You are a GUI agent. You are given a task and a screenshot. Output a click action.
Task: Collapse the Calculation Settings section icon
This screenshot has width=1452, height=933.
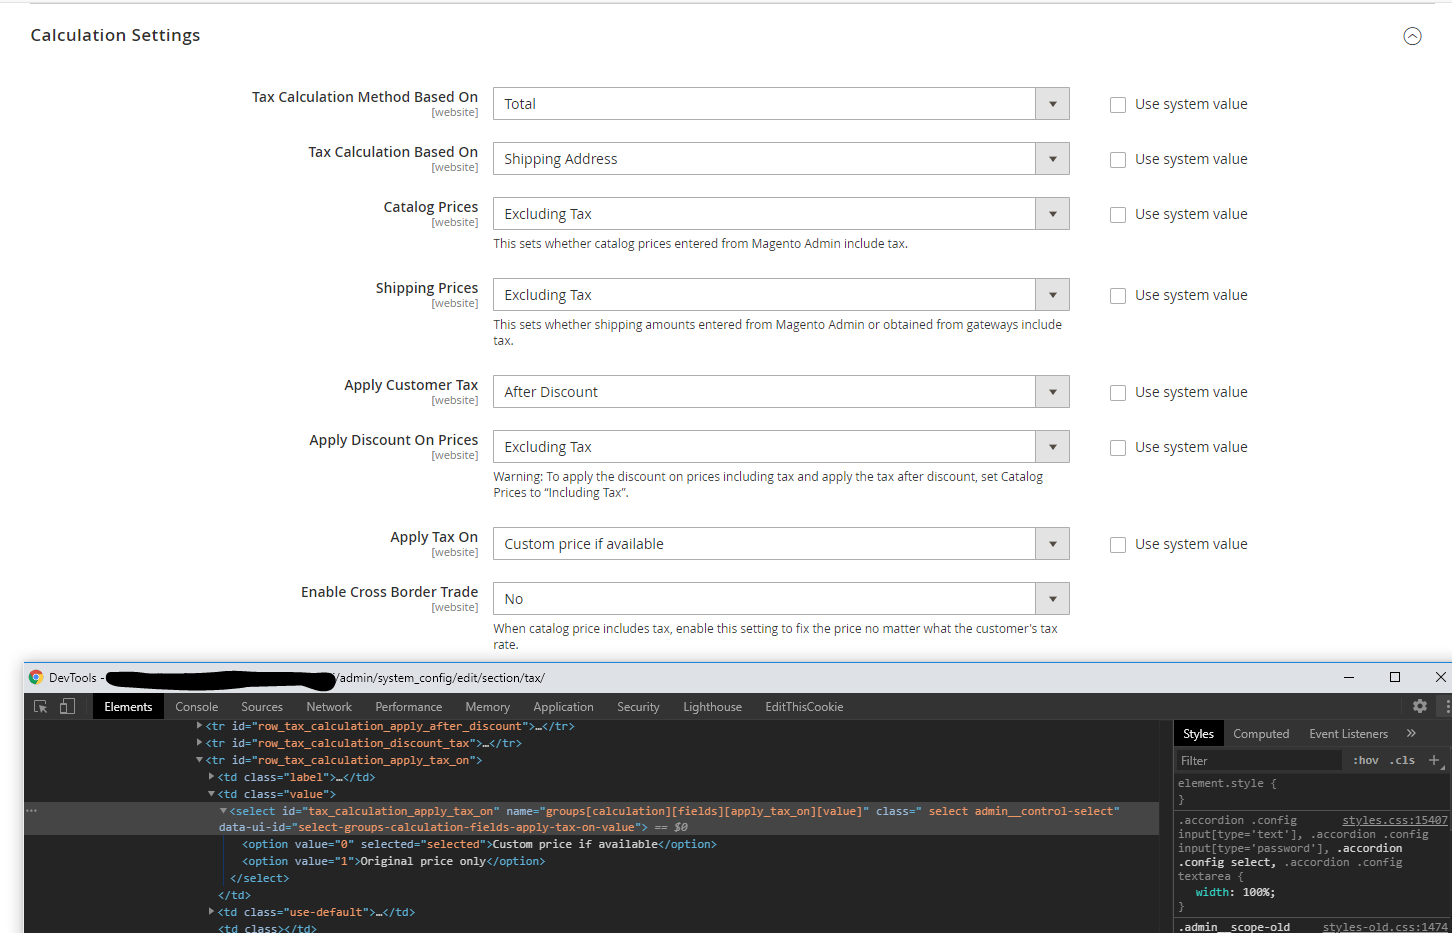coord(1412,36)
